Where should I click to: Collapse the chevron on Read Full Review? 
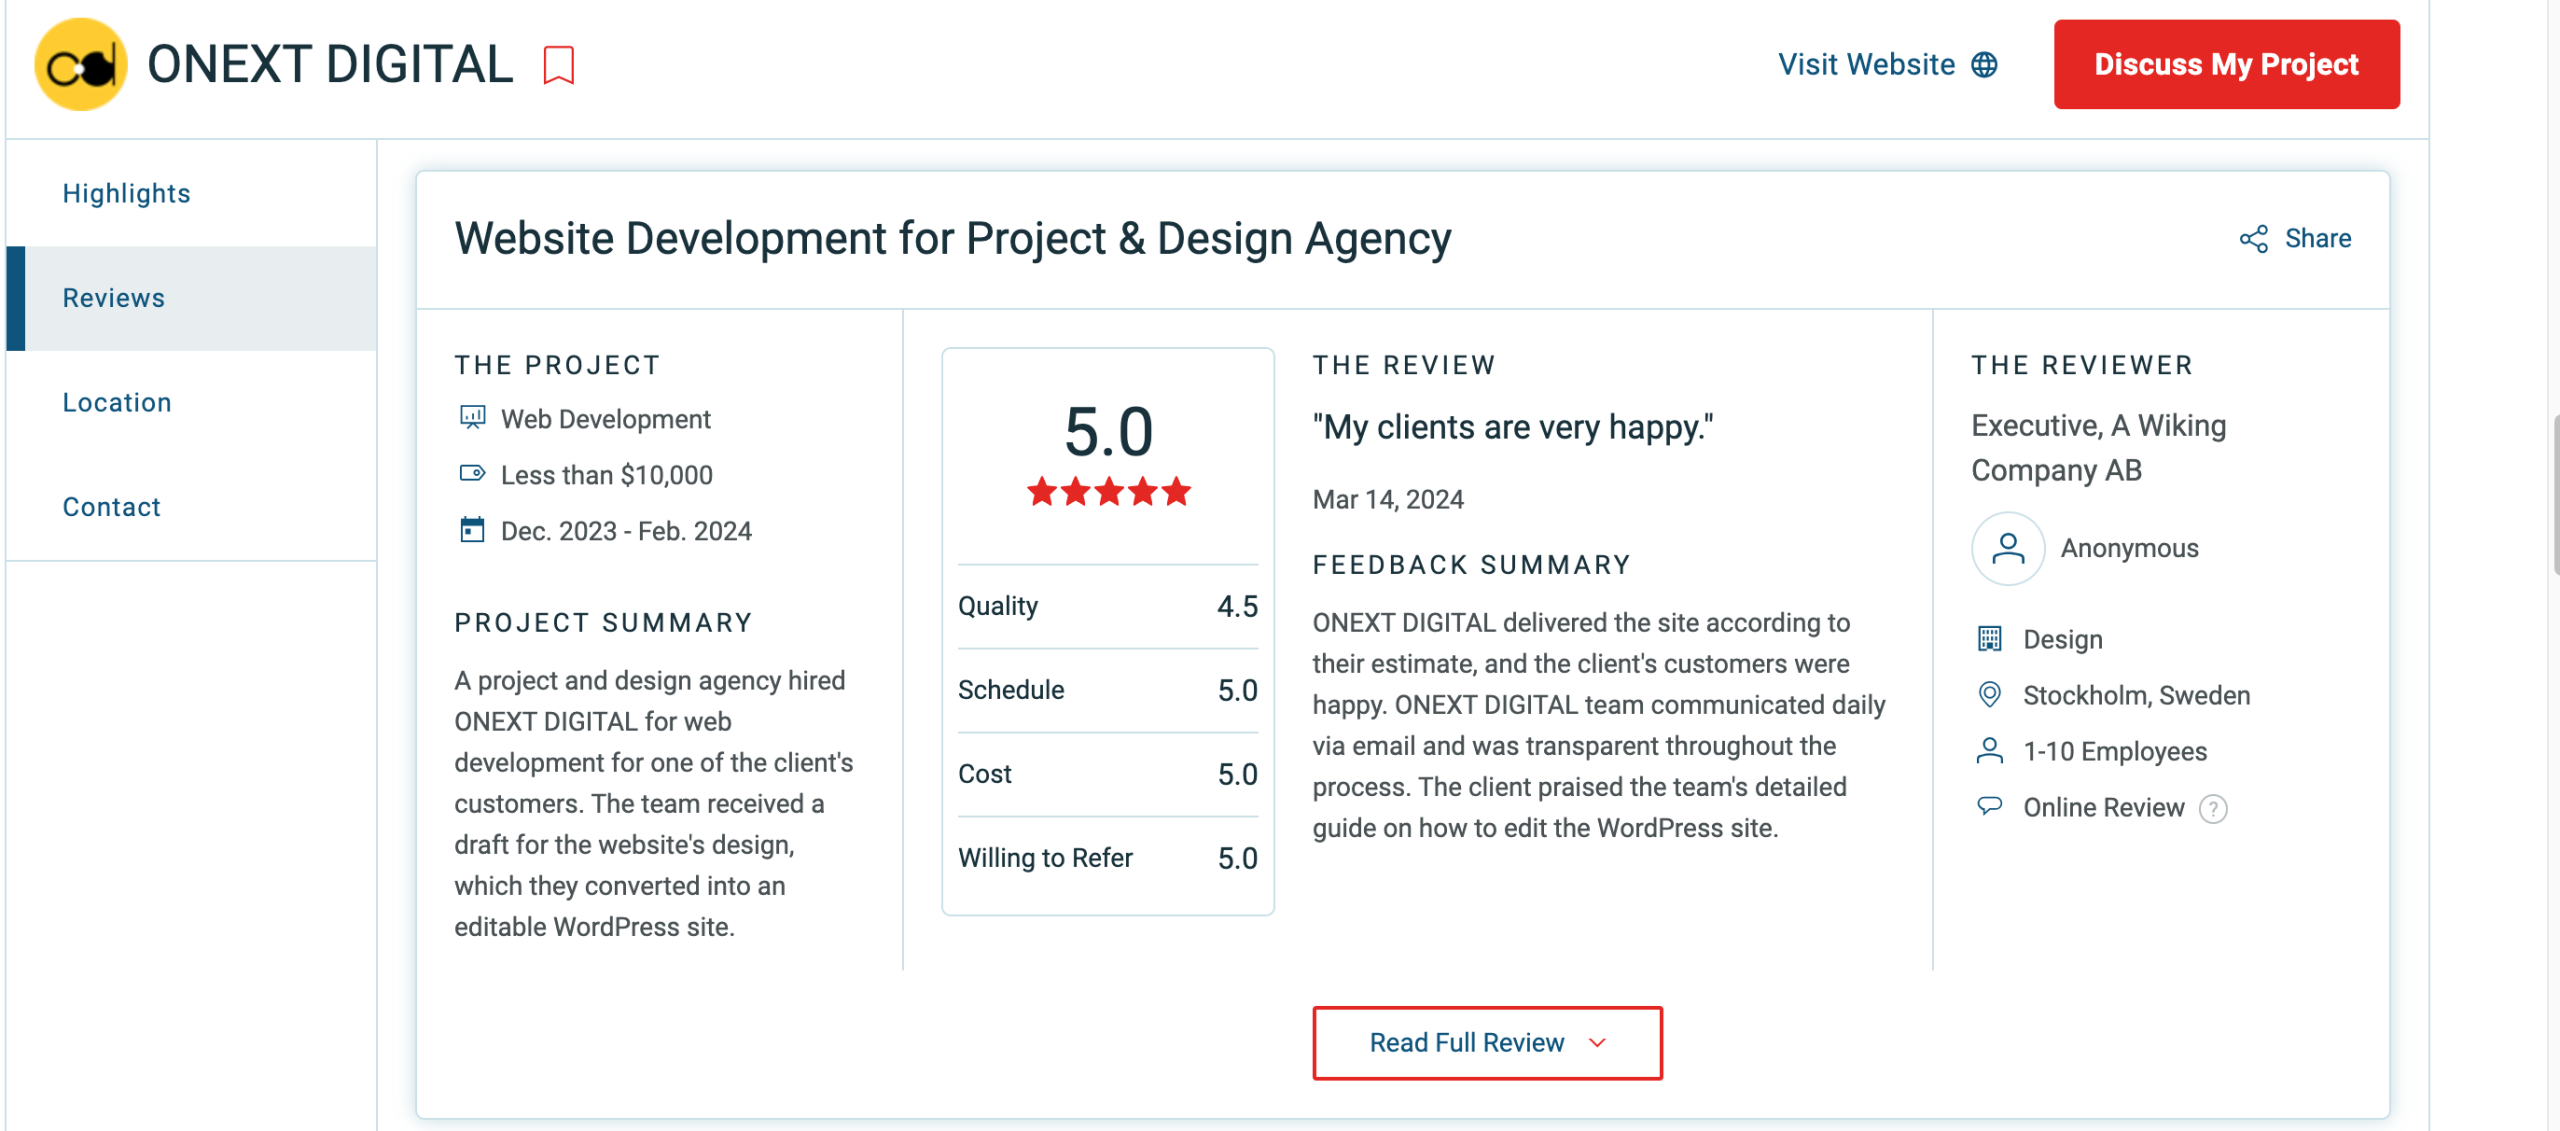tap(1597, 1043)
